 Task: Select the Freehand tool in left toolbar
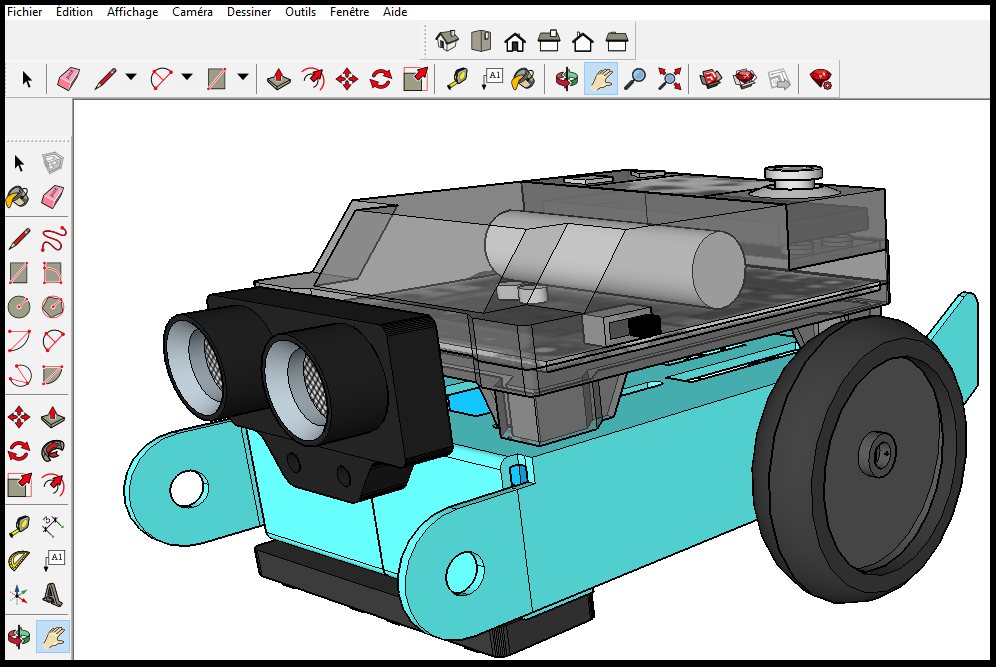[x=54, y=239]
